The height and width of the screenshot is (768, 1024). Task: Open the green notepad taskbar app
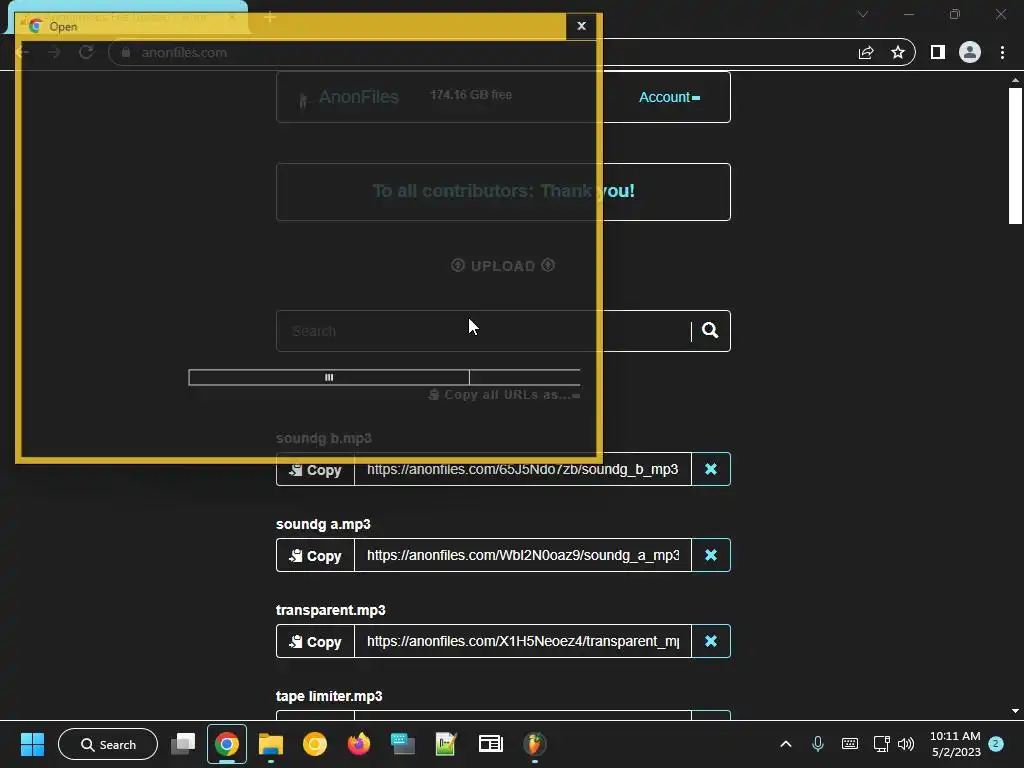pyautogui.click(x=446, y=744)
